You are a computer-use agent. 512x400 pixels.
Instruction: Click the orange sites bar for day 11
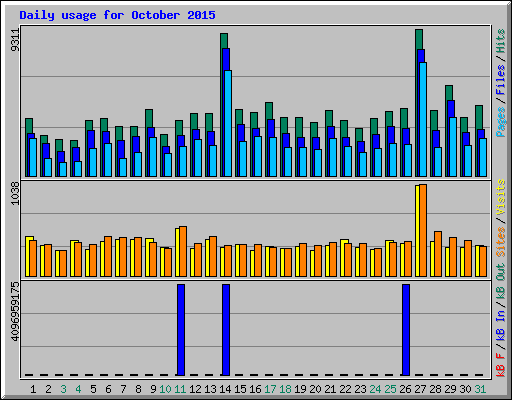pos(183,251)
